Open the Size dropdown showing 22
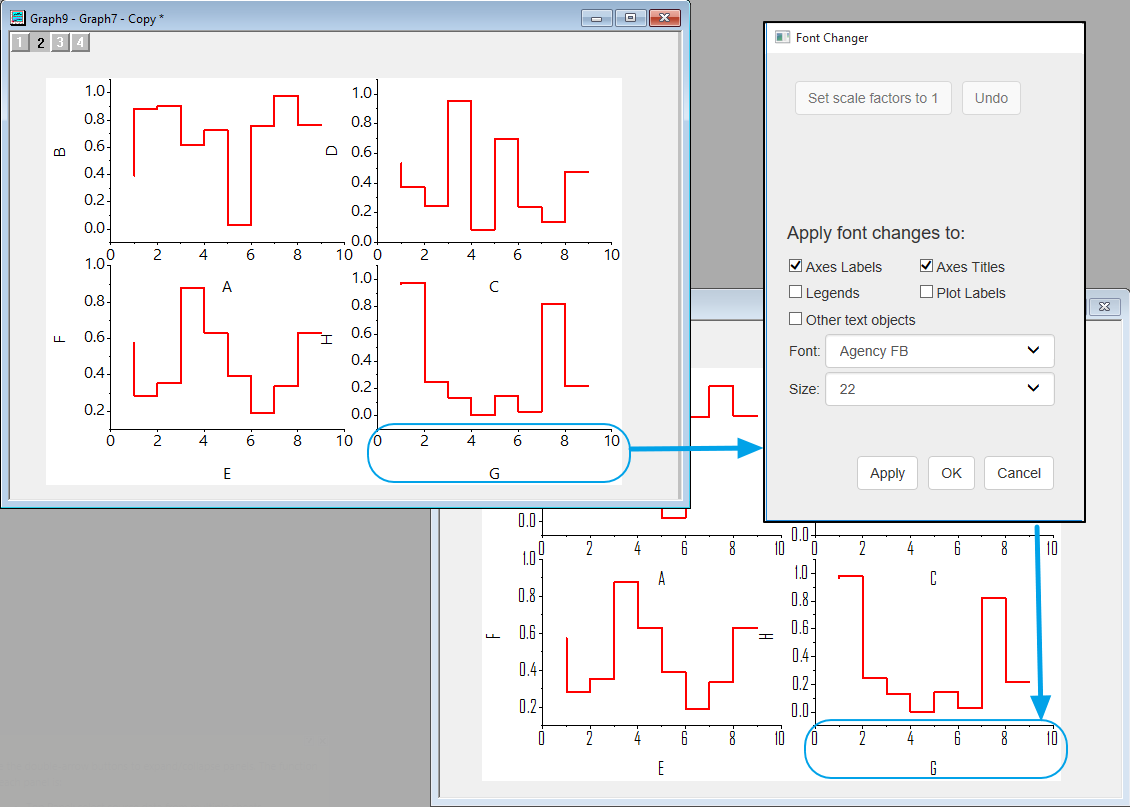This screenshot has height=807, width=1130. pyautogui.click(x=938, y=389)
